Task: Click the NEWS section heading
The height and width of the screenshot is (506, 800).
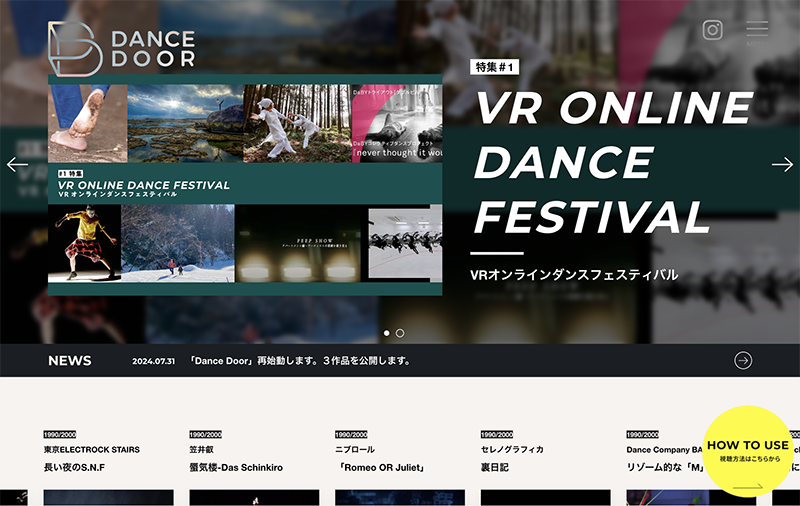Action: click(x=70, y=361)
